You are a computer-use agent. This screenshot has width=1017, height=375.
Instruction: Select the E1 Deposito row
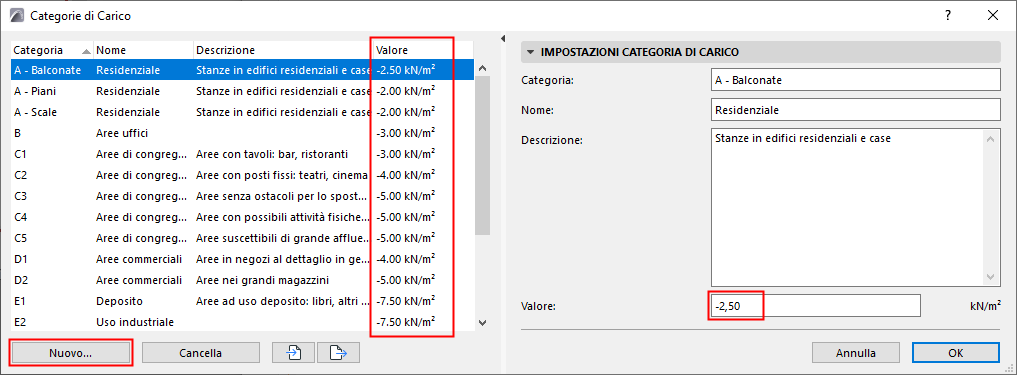pos(242,301)
